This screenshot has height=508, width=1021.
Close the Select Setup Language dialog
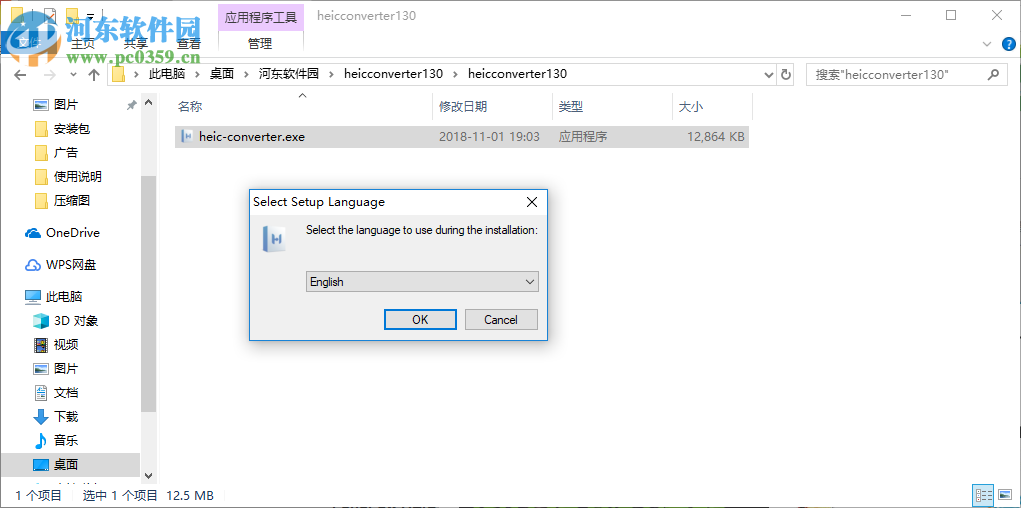click(x=531, y=202)
